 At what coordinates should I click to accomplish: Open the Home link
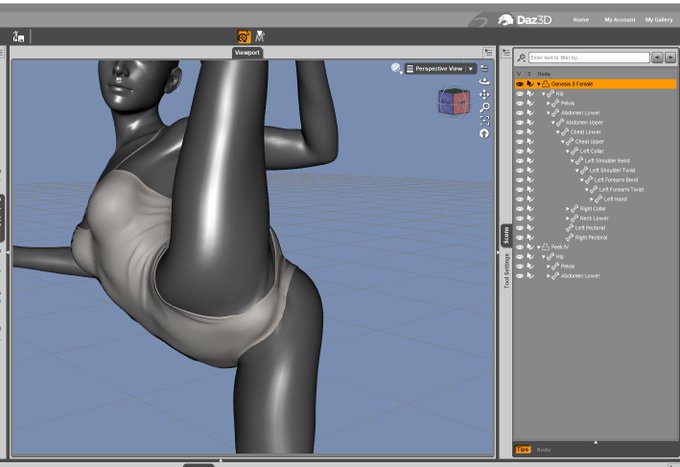[x=581, y=20]
